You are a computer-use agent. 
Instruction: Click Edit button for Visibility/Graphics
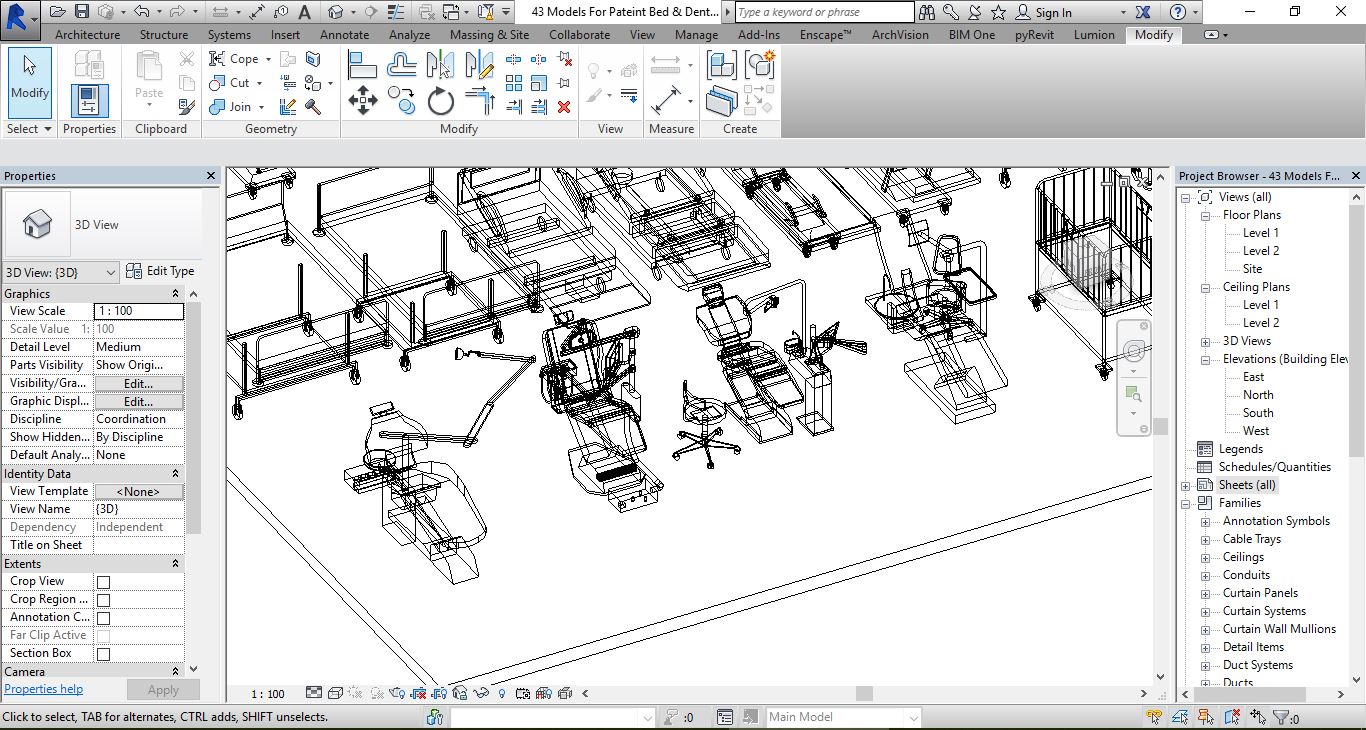coord(138,384)
